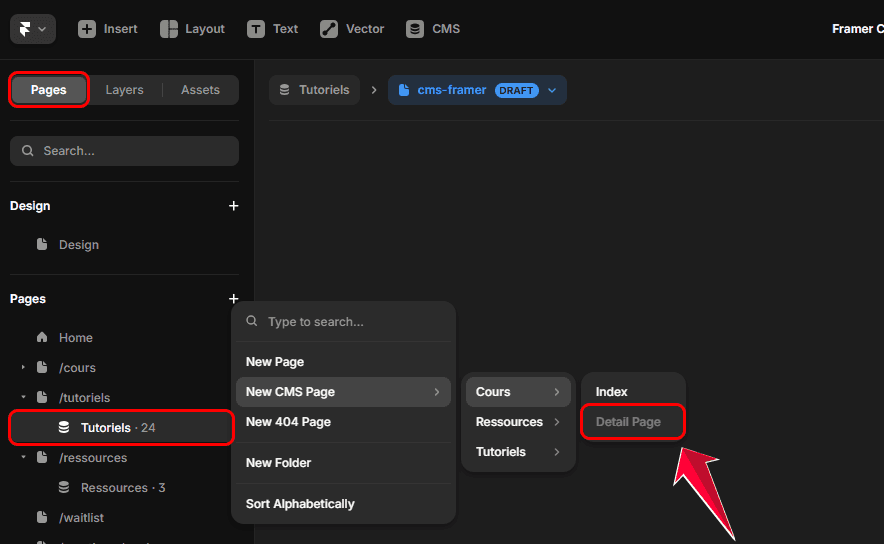884x544 pixels.
Task: Select the Text tool icon
Action: coord(255,29)
